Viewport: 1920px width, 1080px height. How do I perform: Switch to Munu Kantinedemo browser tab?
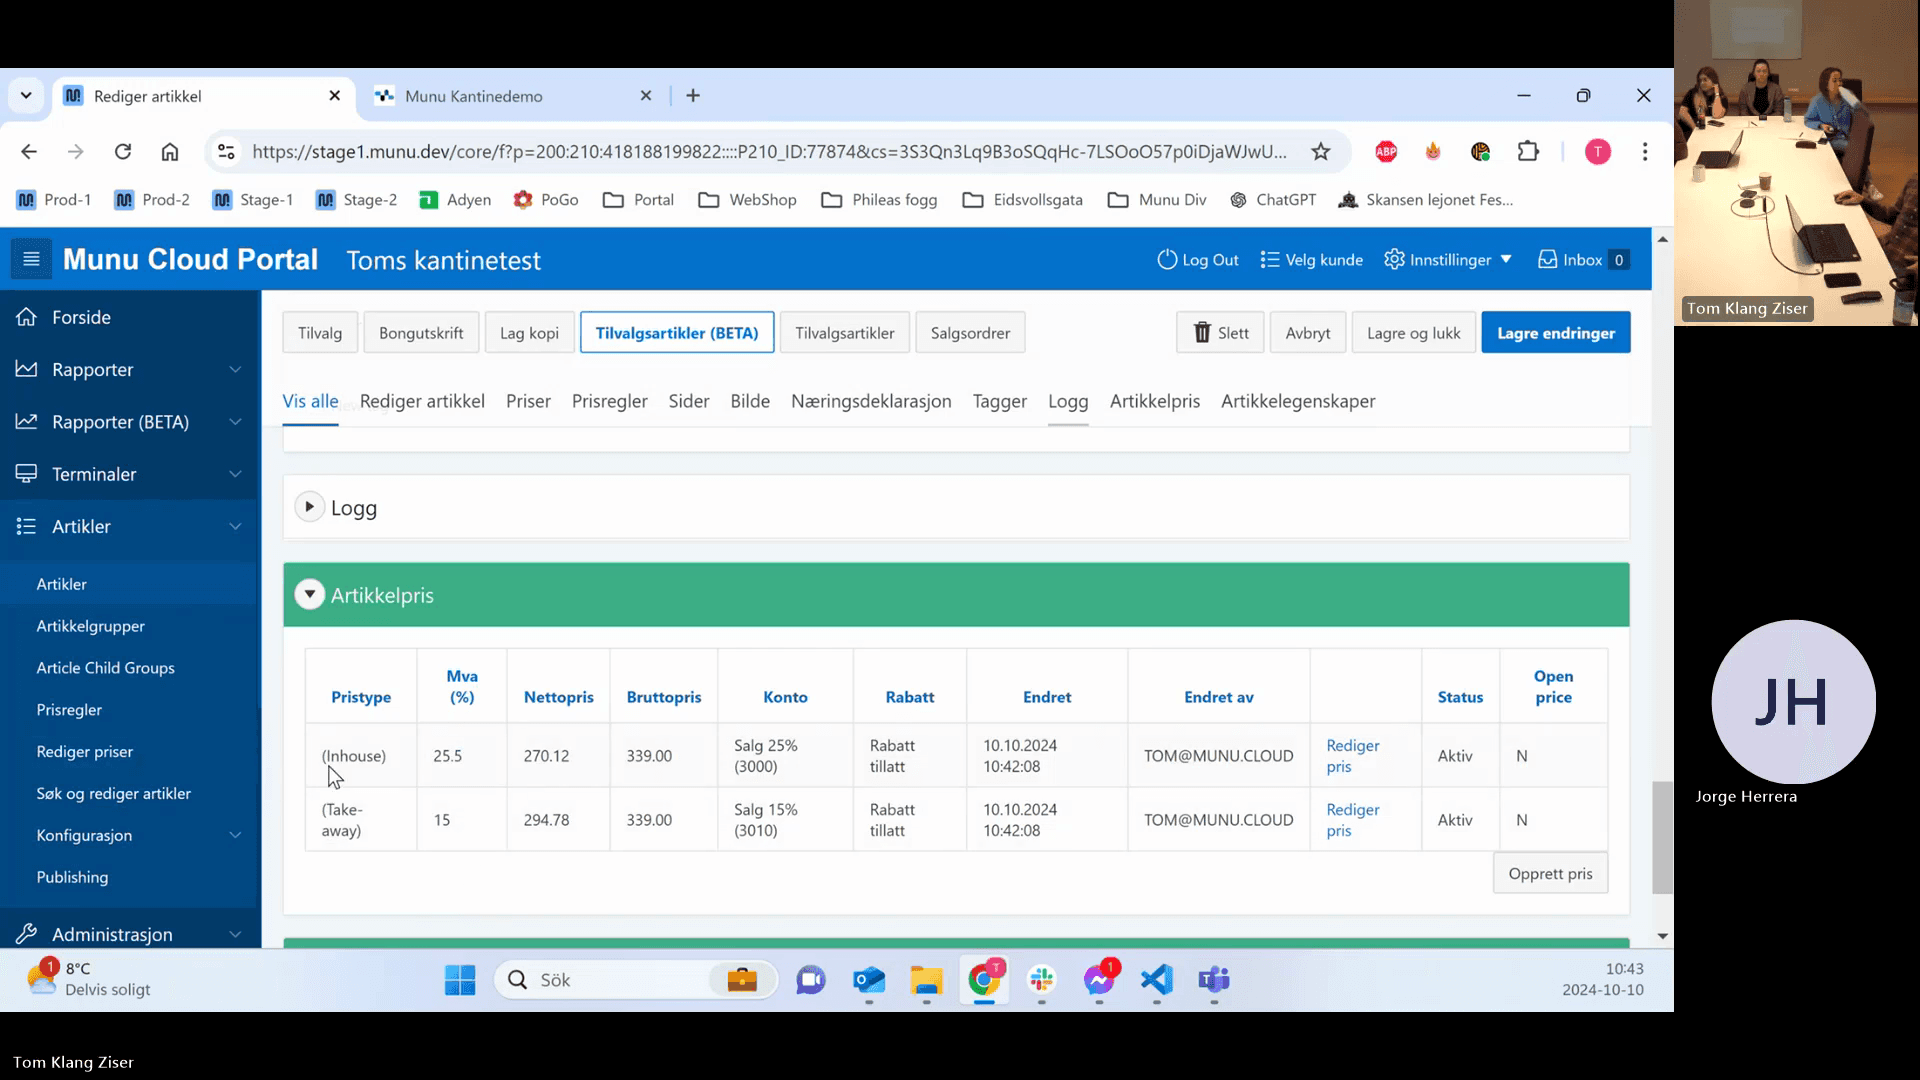[x=510, y=96]
